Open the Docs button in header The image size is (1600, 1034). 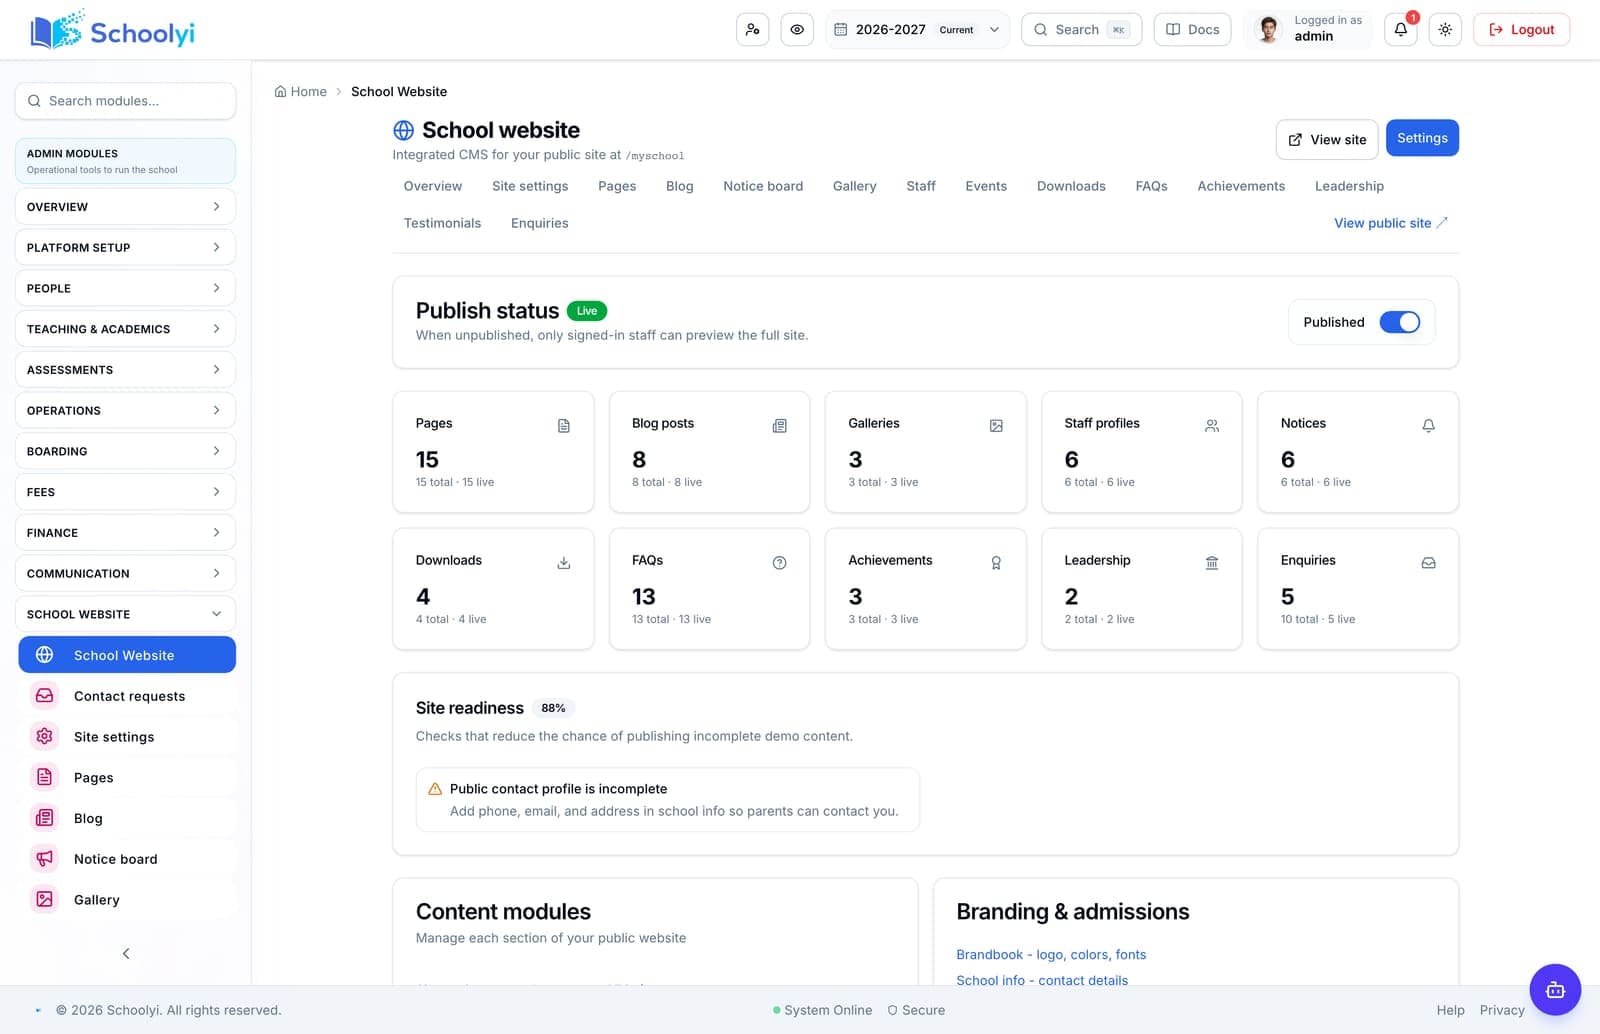(x=1192, y=30)
